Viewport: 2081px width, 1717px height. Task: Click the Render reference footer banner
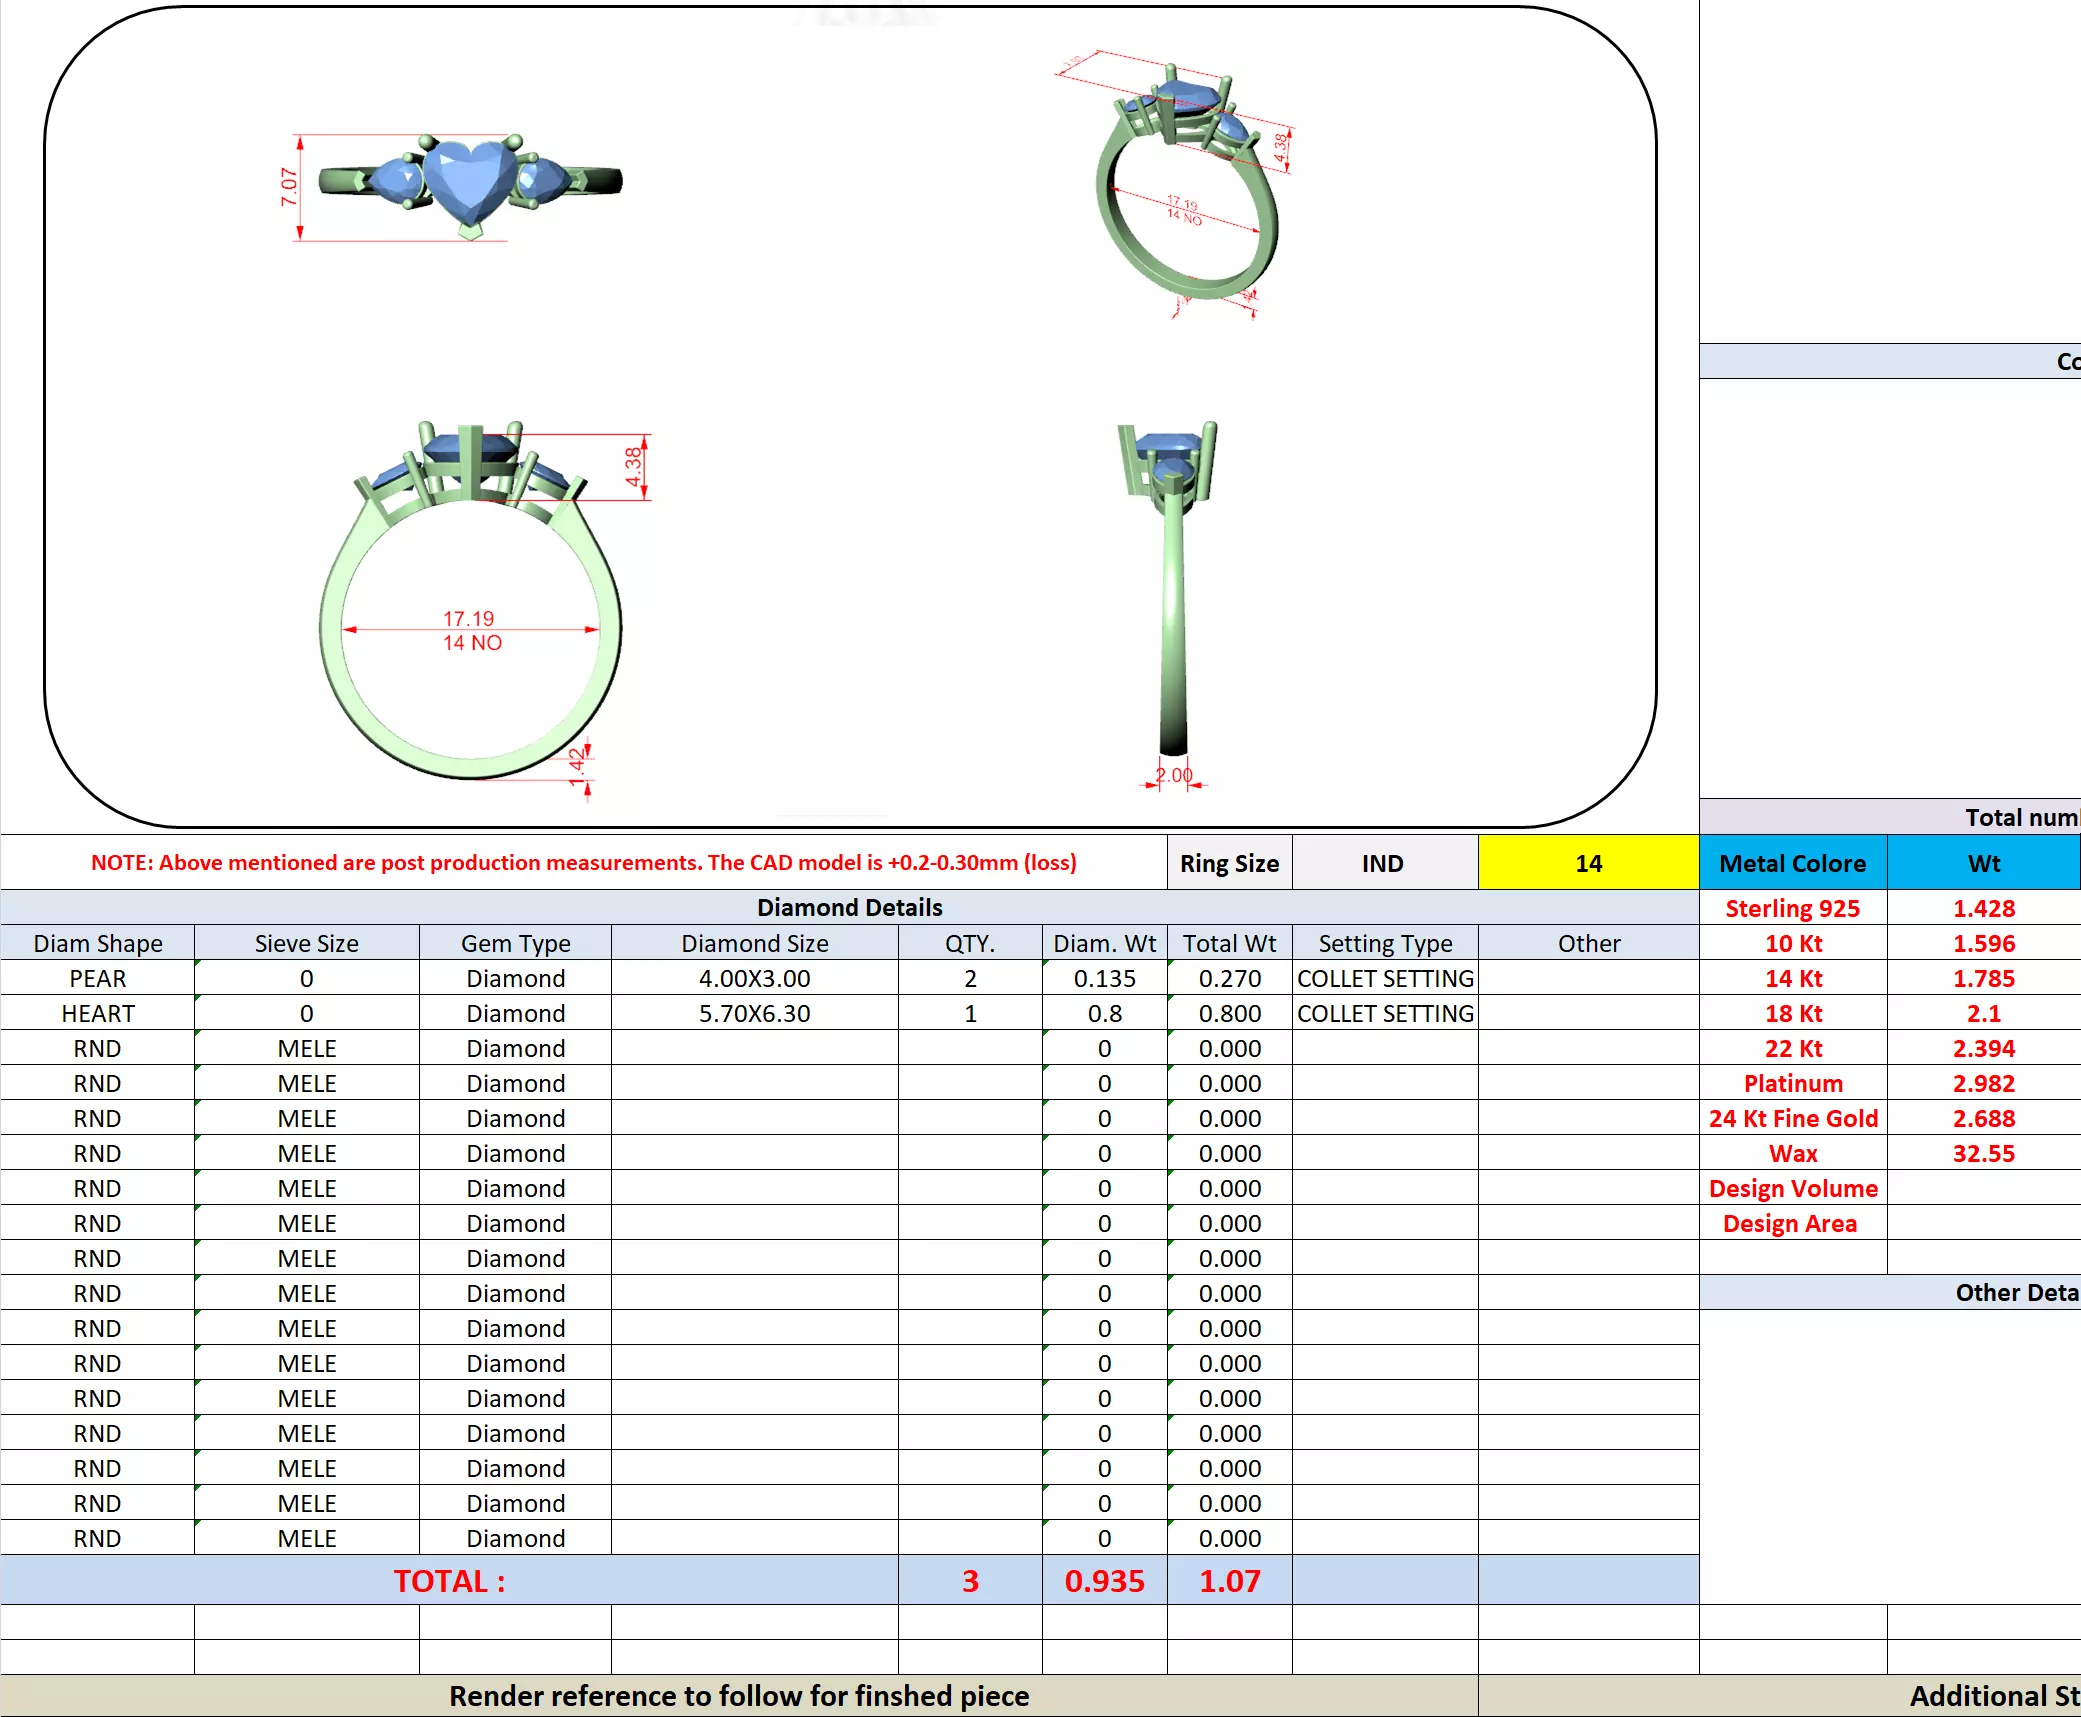click(738, 1696)
